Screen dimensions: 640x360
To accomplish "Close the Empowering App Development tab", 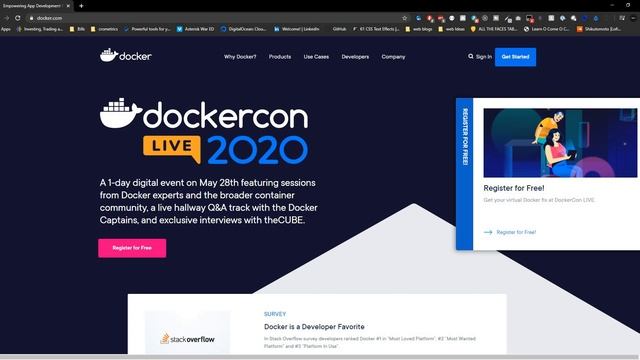I will click(x=68, y=6).
